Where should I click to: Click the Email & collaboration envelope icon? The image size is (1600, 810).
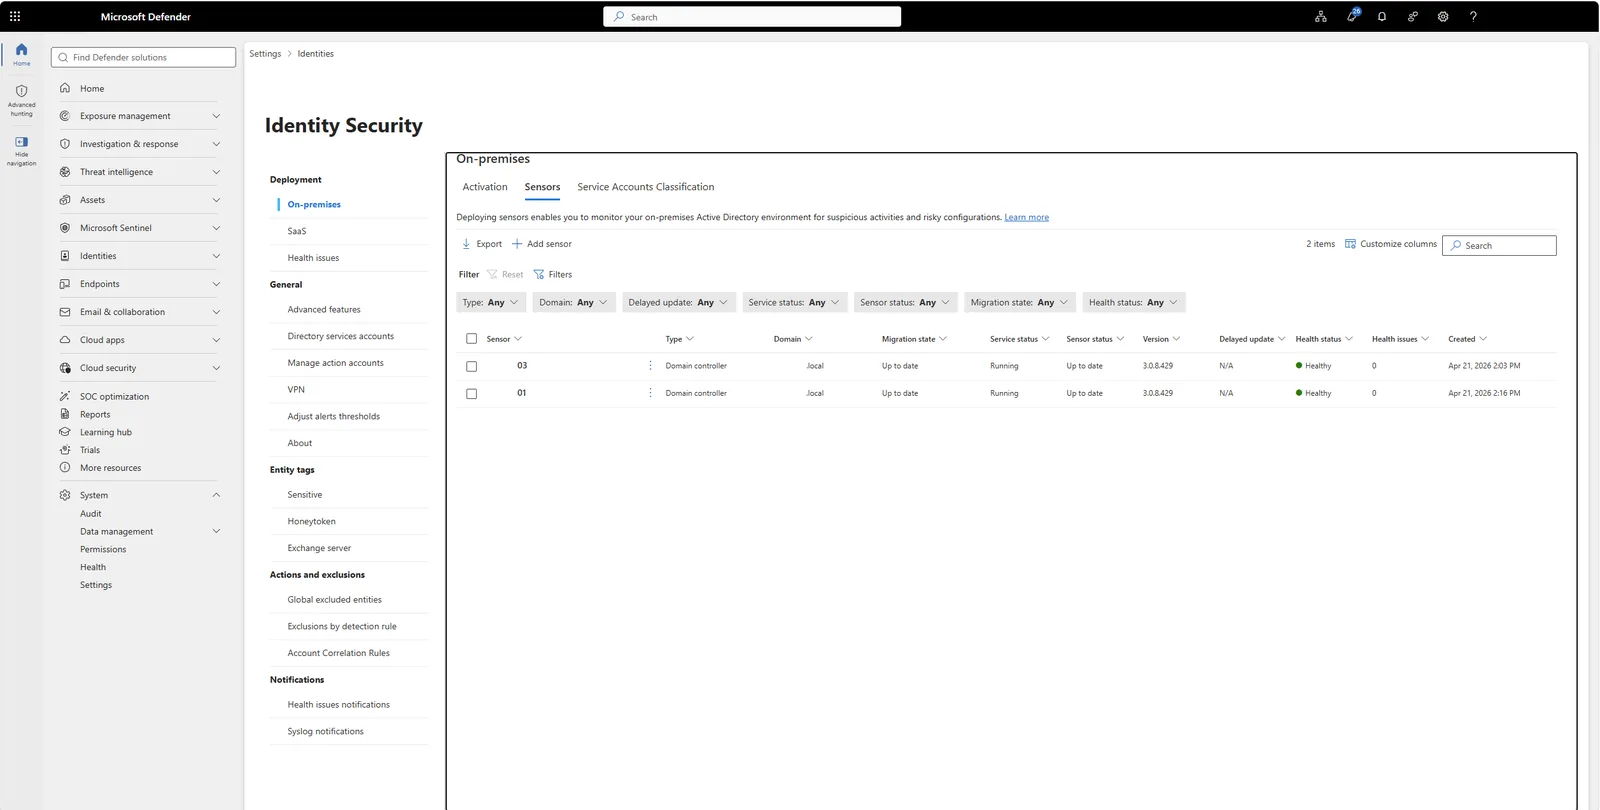pos(65,312)
